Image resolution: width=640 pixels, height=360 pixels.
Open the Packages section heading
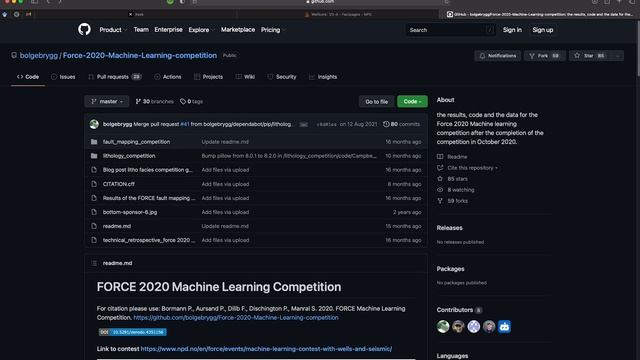[450, 269]
